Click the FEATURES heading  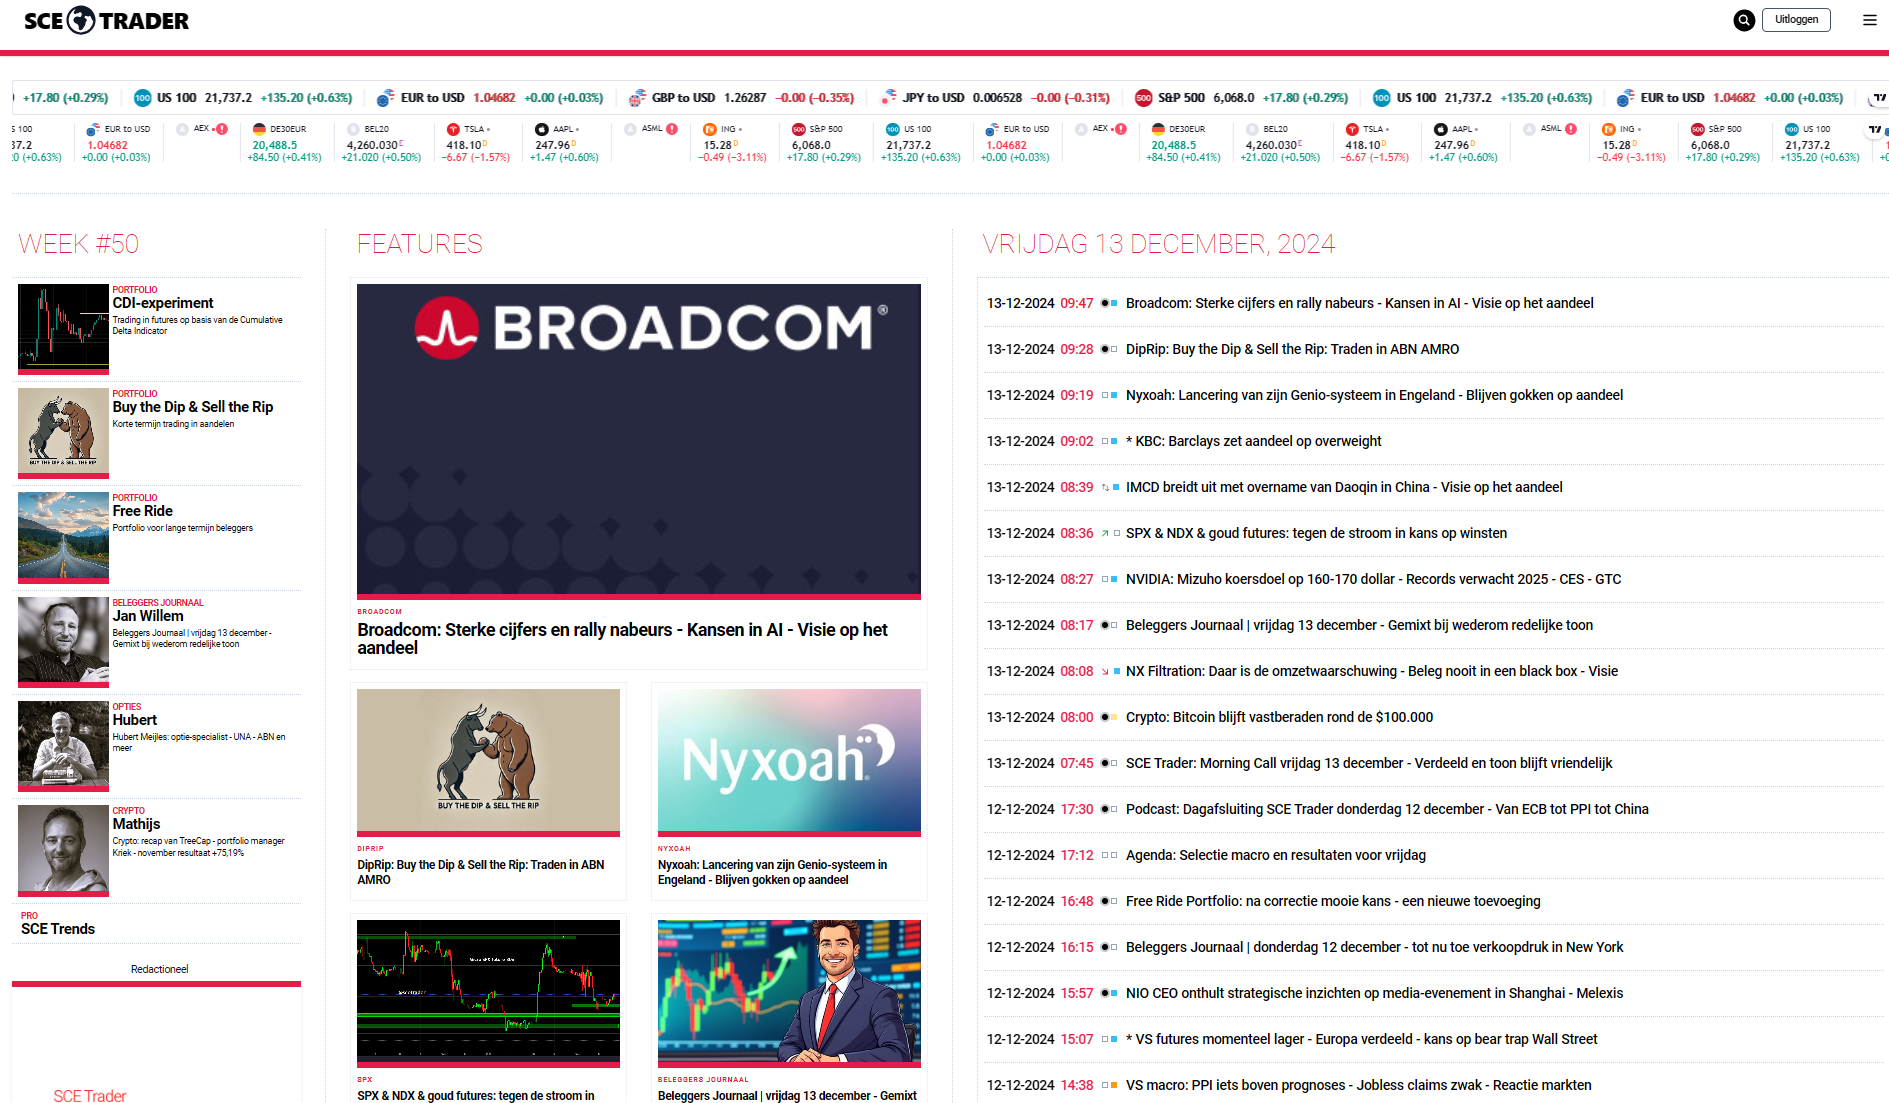420,244
